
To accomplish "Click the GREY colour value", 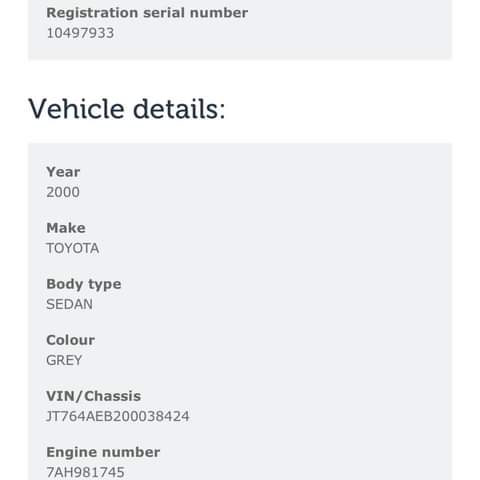I will (x=64, y=360).
